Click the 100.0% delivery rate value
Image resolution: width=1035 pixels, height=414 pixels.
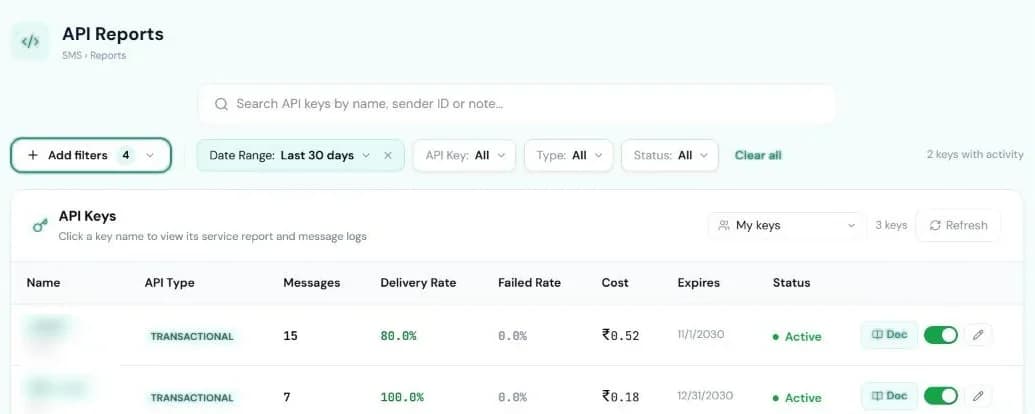tap(402, 397)
